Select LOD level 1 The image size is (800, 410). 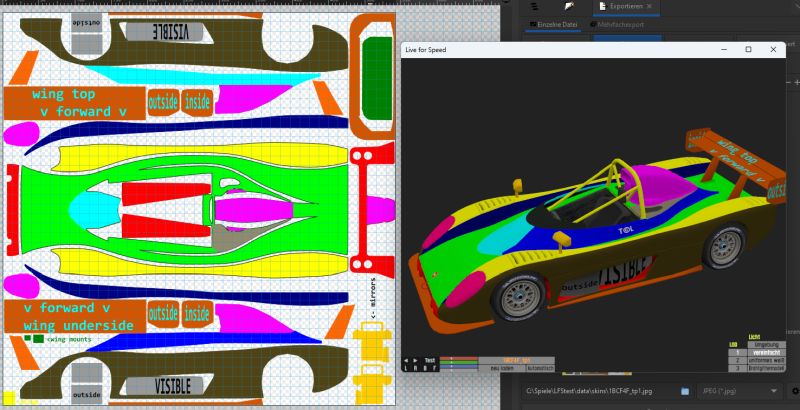[x=737, y=352]
